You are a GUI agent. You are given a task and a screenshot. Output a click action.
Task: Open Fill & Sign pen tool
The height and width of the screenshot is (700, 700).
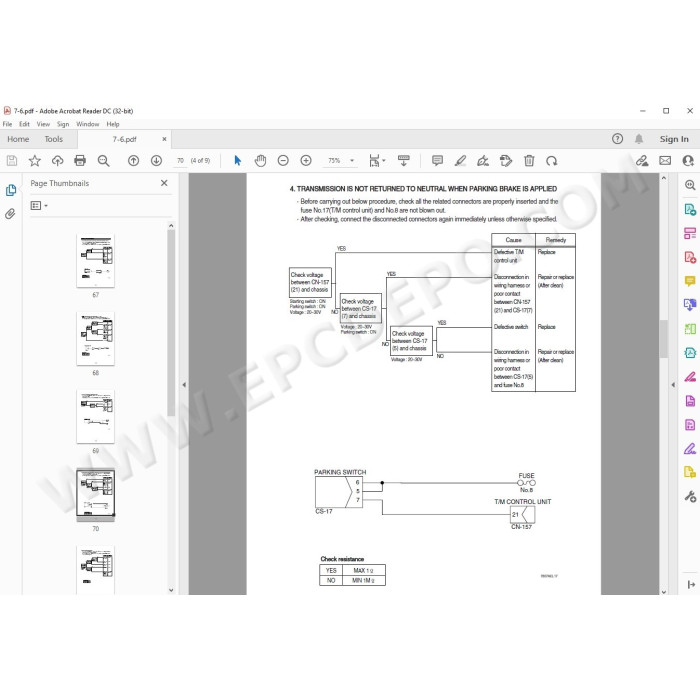[x=690, y=449]
